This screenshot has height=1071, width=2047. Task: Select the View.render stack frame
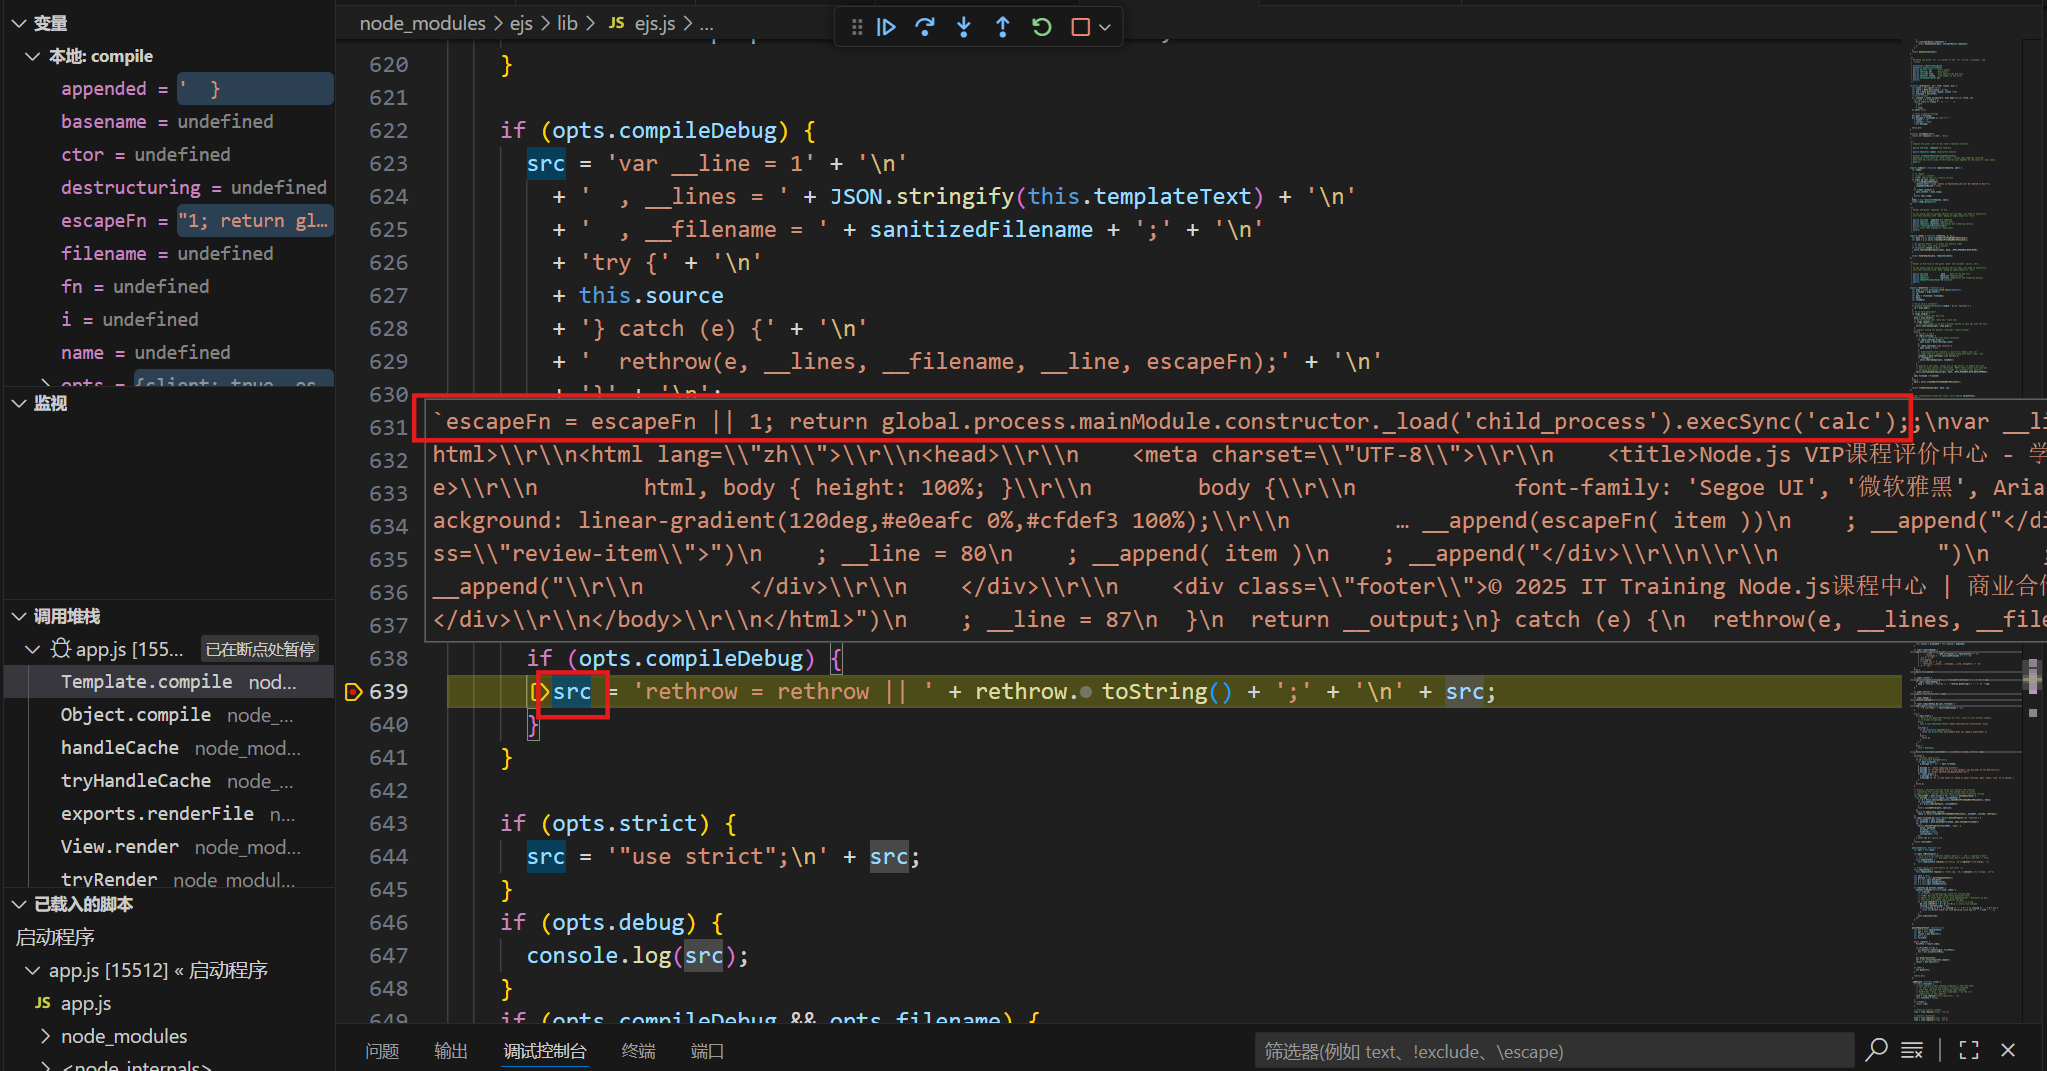pyautogui.click(x=169, y=847)
